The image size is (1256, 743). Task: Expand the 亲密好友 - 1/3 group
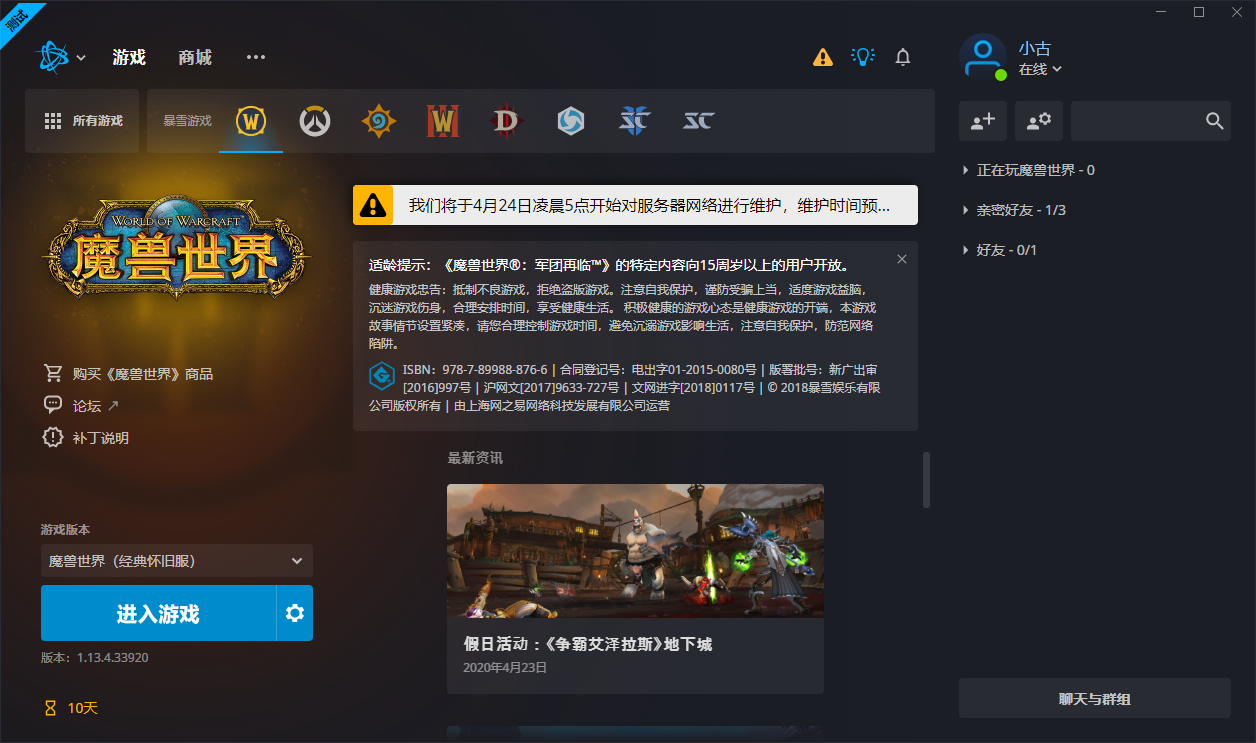pyautogui.click(x=1014, y=210)
